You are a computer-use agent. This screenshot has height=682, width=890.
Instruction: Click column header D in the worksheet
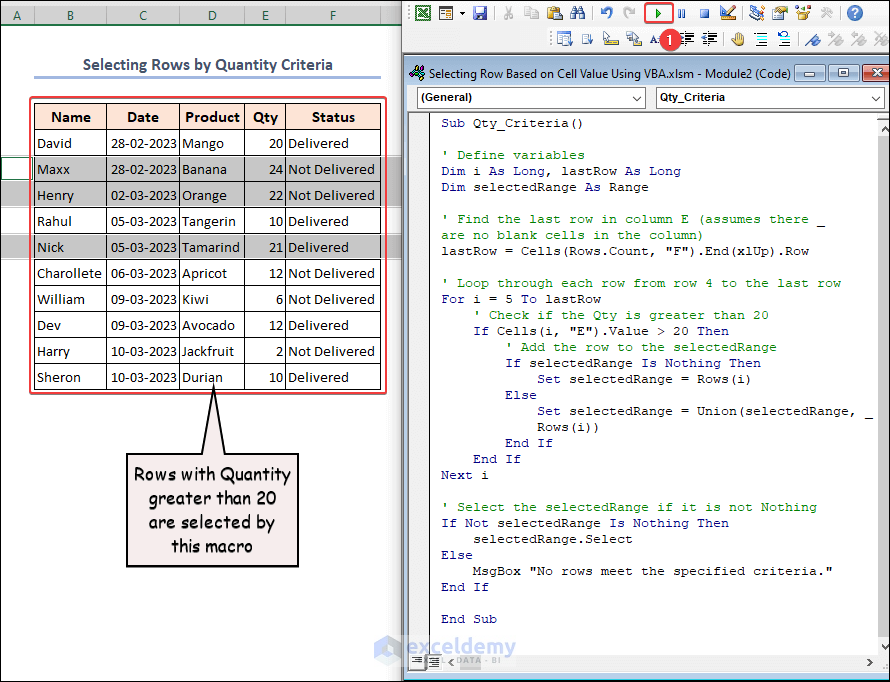212,16
